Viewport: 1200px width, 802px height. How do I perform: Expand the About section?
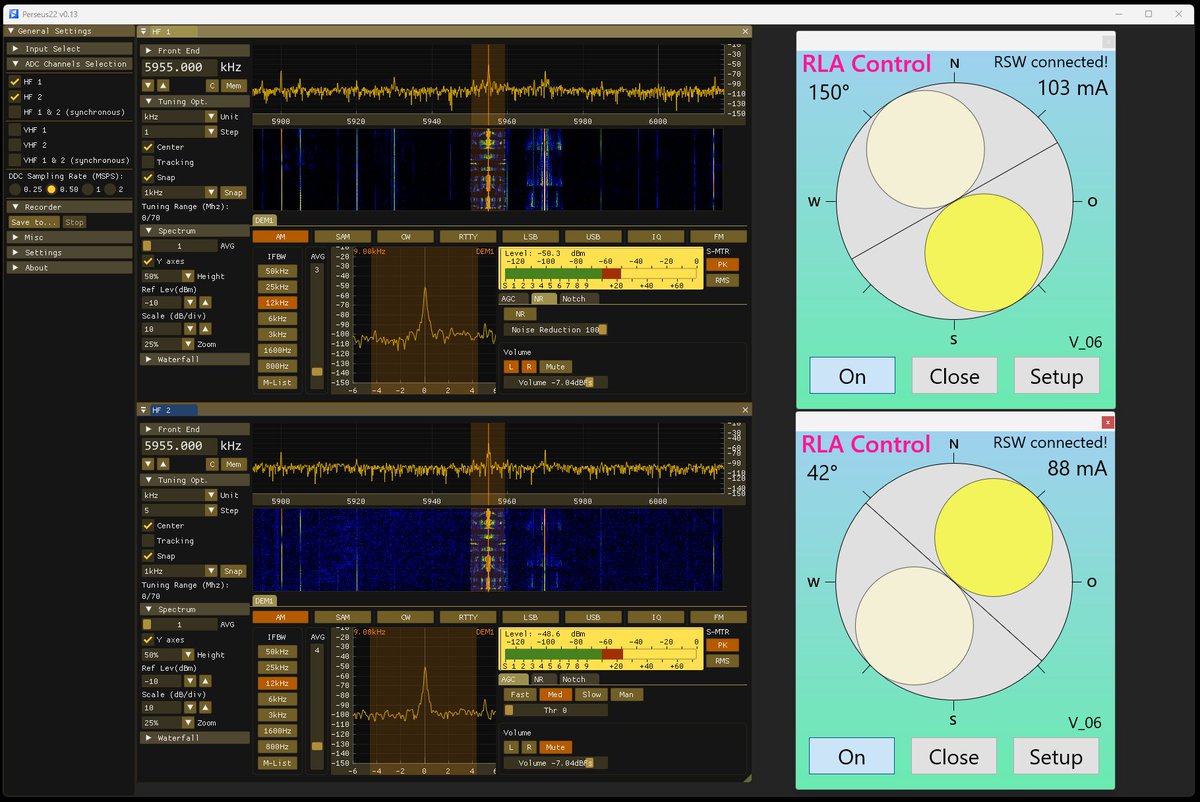[69, 268]
